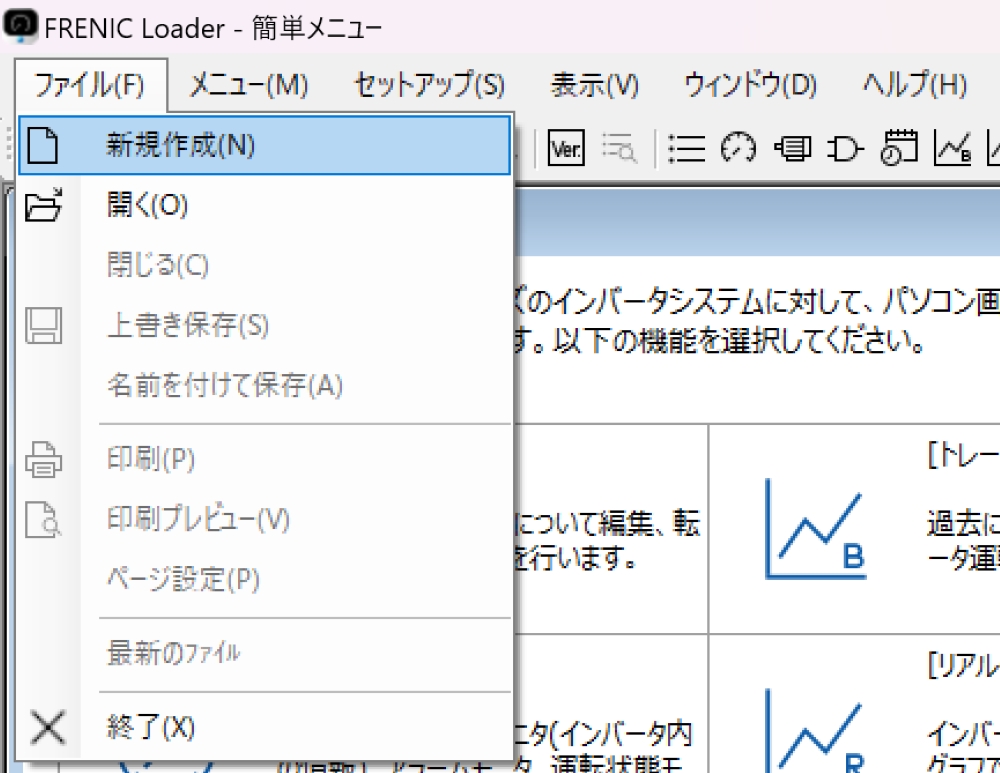
Task: Click the FRENIC Loader app icon in title bar
Action: [21, 27]
